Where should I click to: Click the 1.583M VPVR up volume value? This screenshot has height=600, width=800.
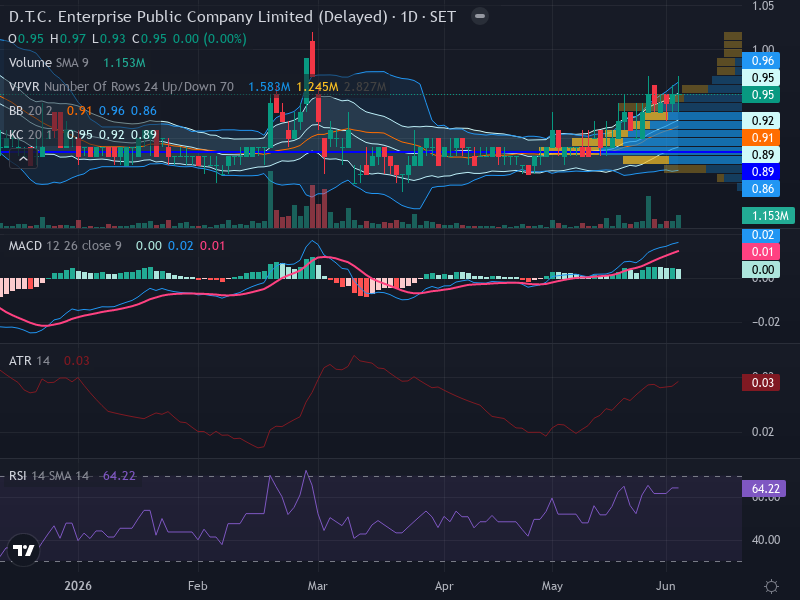269,87
